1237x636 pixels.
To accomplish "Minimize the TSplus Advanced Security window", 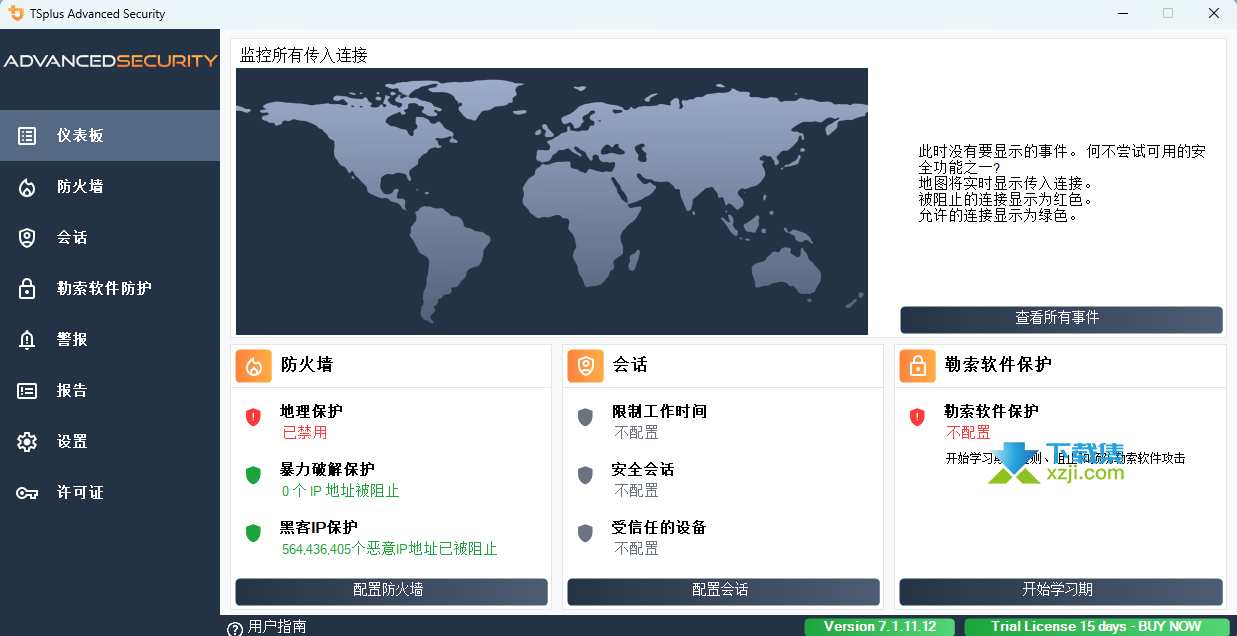I will coord(1121,14).
